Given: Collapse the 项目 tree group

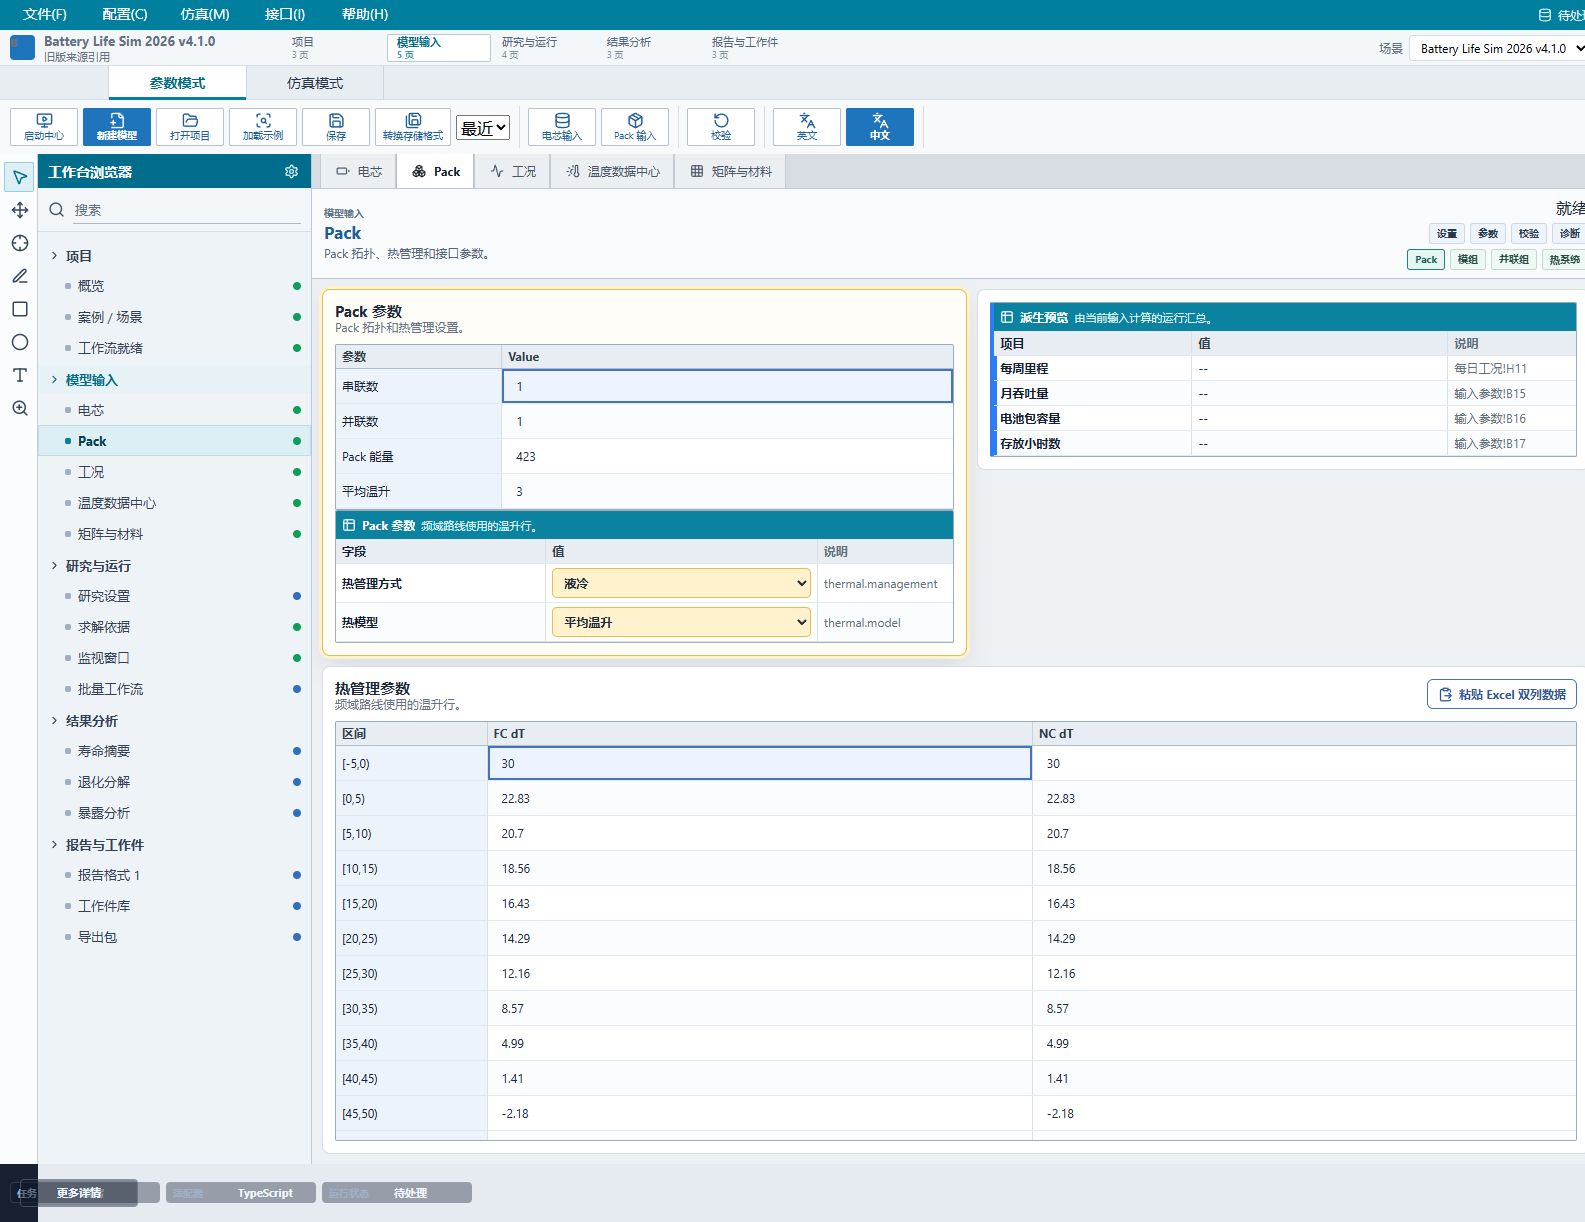Looking at the screenshot, I should coord(54,256).
